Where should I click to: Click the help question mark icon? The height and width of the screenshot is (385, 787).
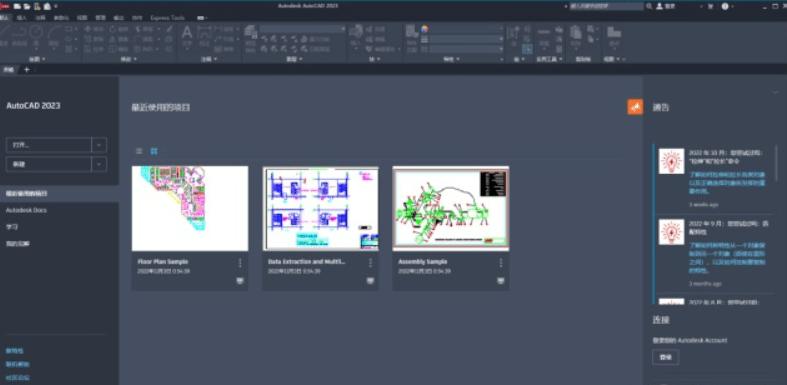(725, 6)
